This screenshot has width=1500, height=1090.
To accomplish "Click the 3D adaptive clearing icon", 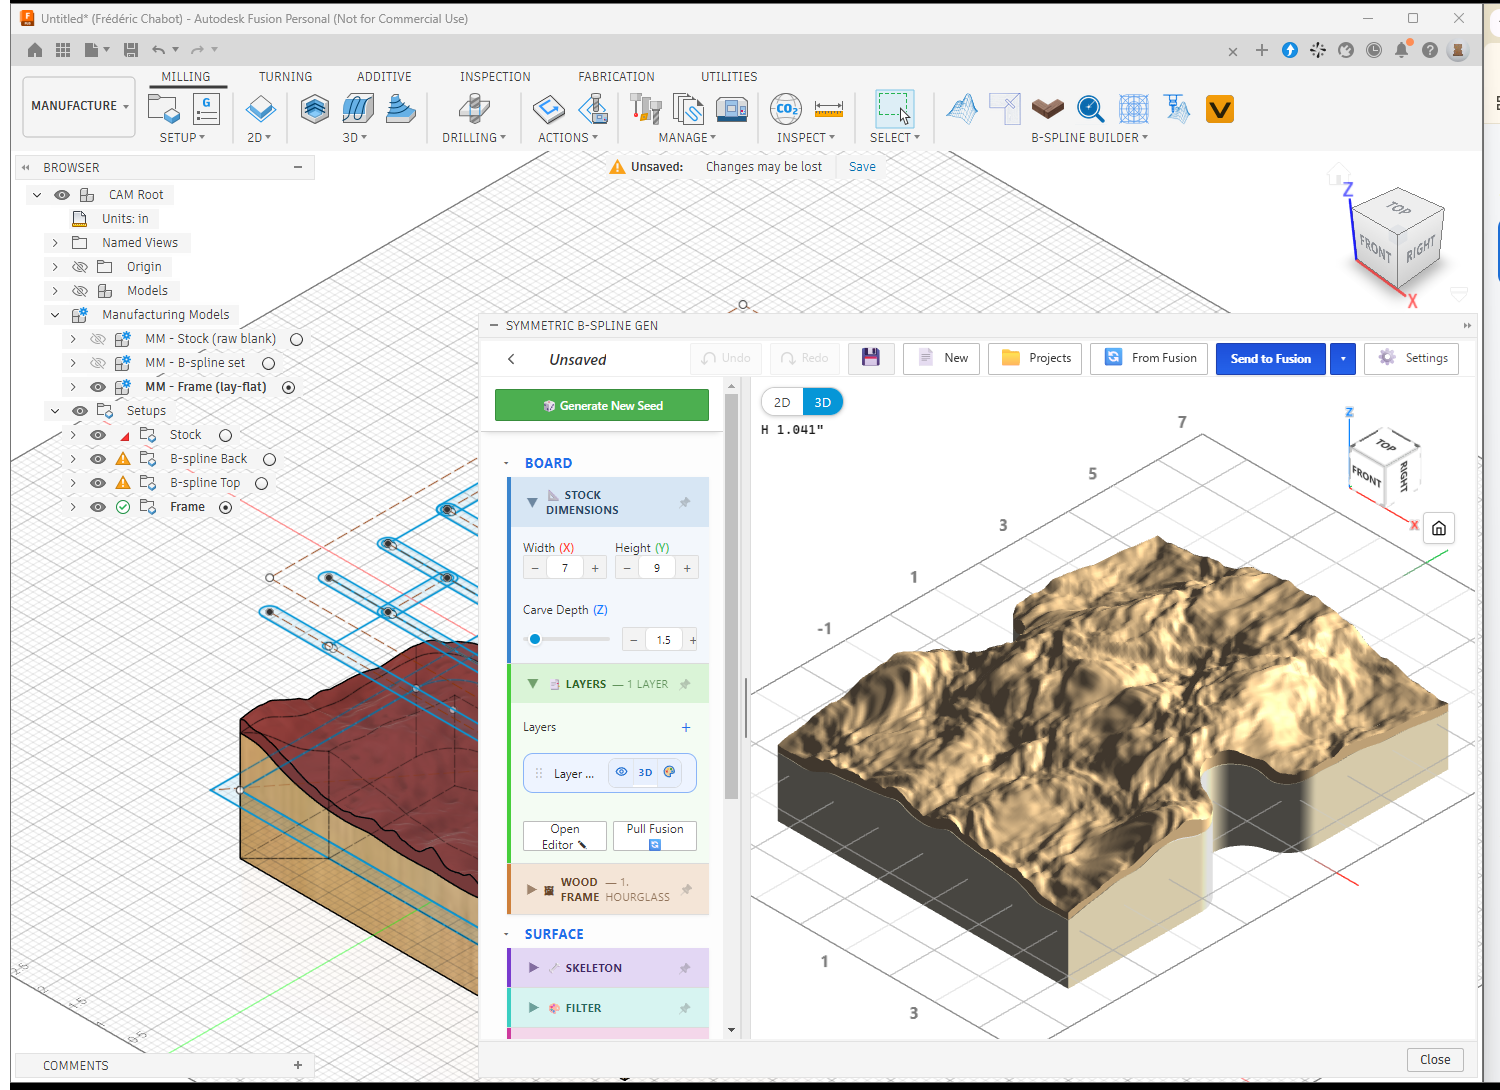I will [315, 108].
